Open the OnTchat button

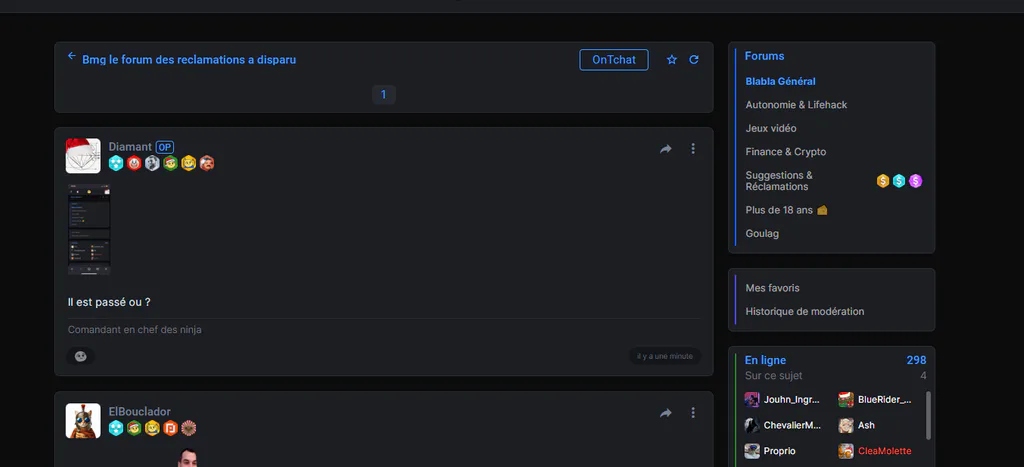pyautogui.click(x=614, y=59)
